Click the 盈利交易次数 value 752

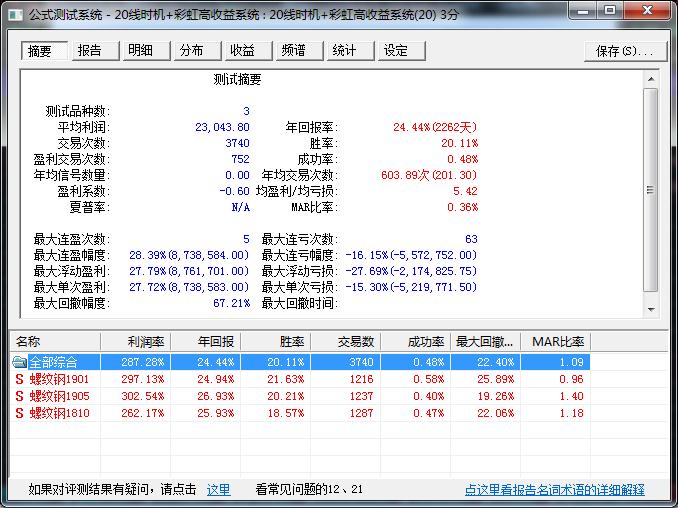pyautogui.click(x=240, y=159)
